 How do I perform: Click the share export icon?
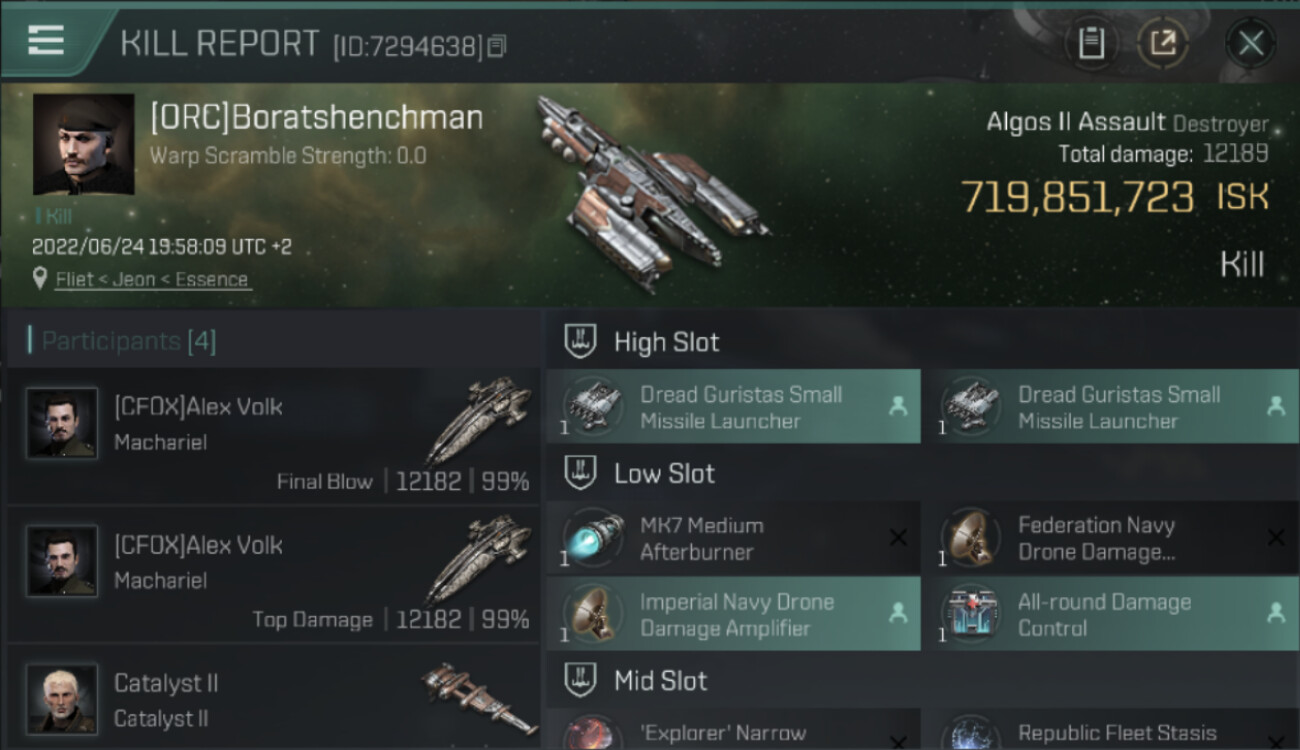point(1163,43)
